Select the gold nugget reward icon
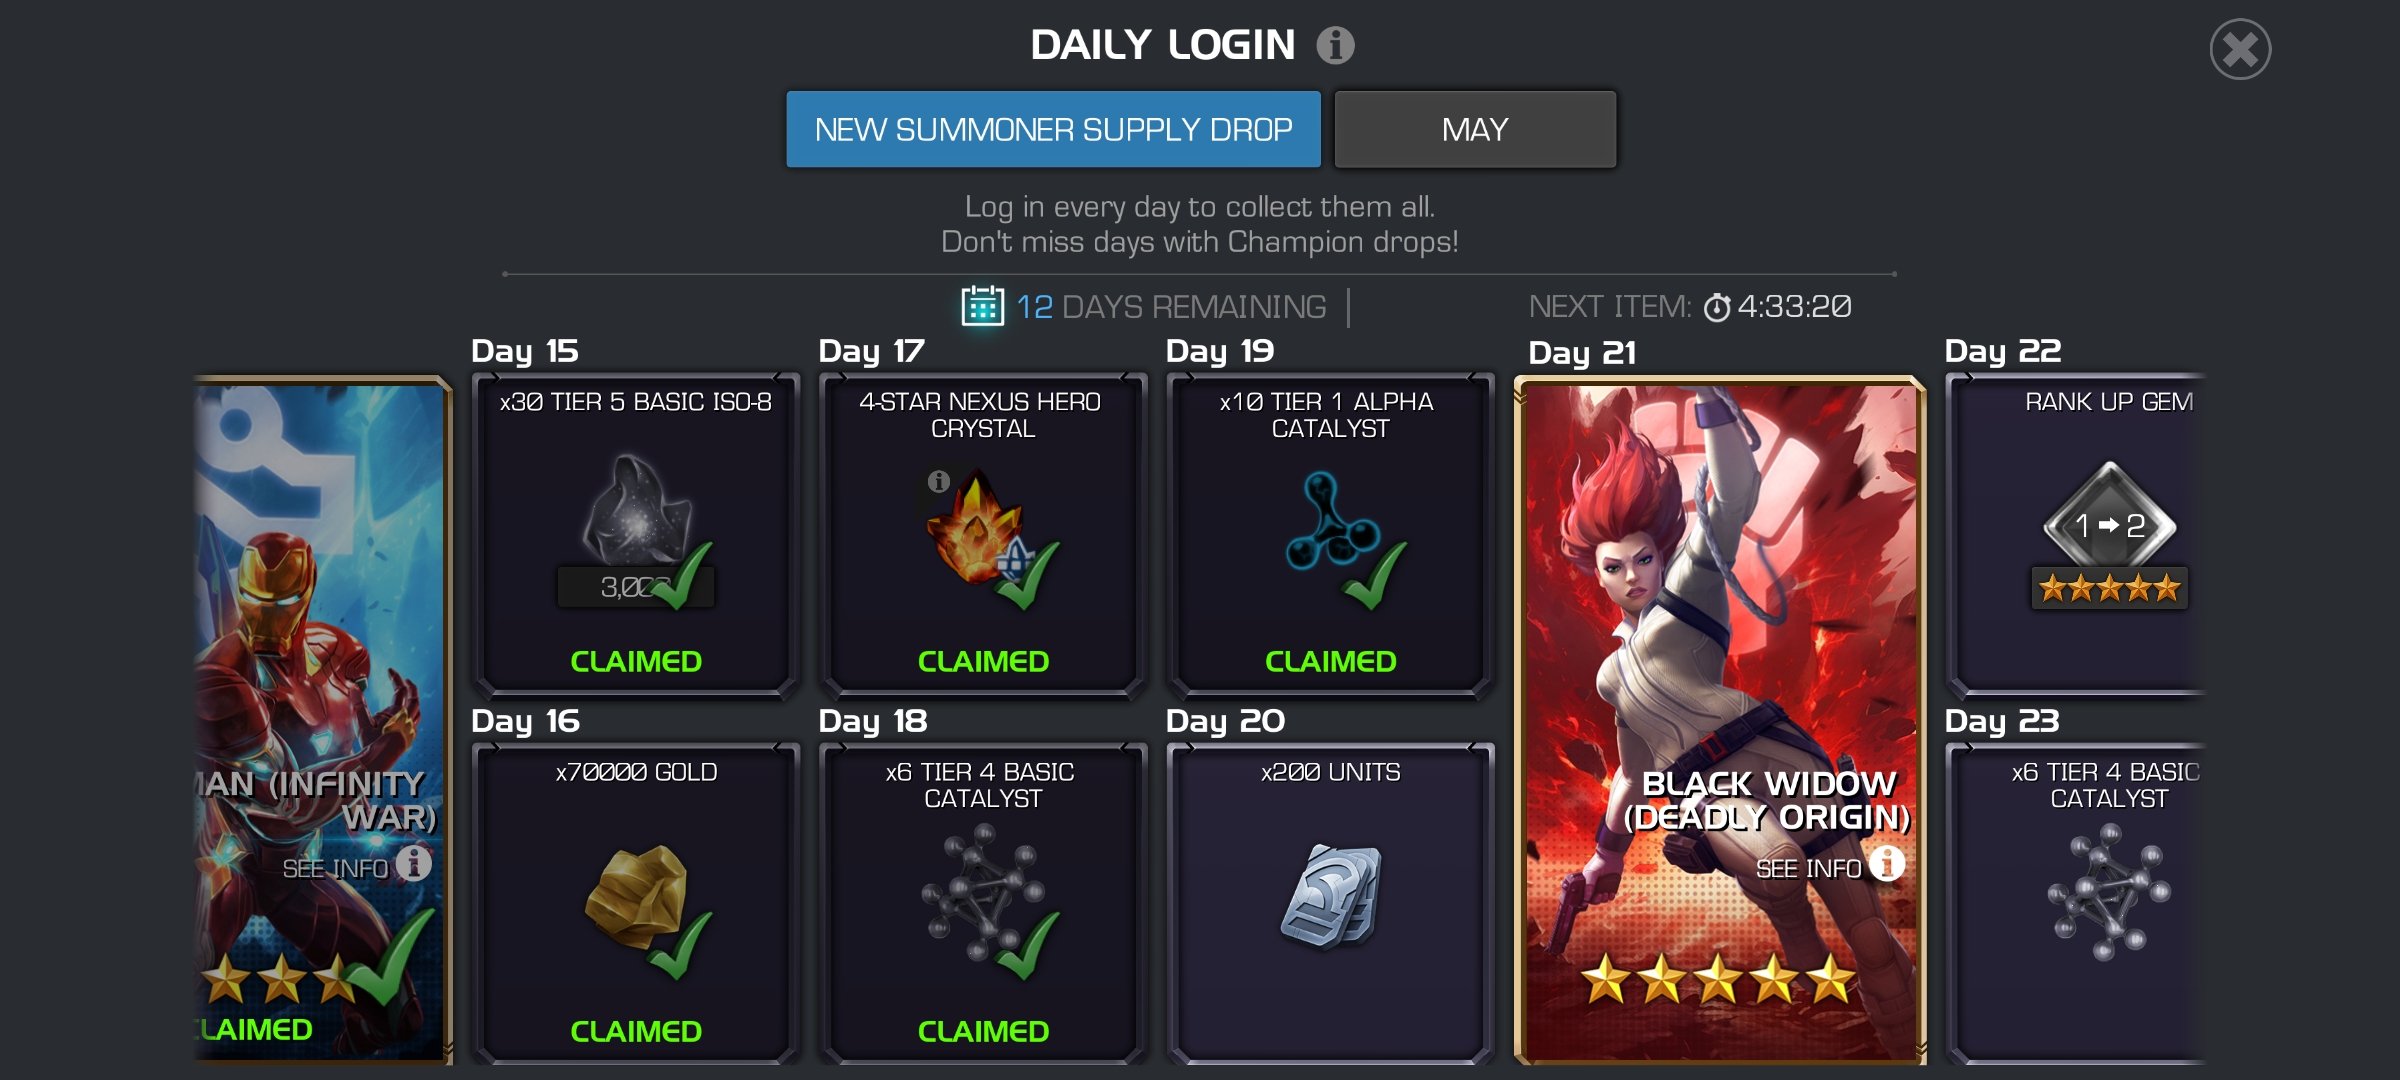 [x=636, y=897]
